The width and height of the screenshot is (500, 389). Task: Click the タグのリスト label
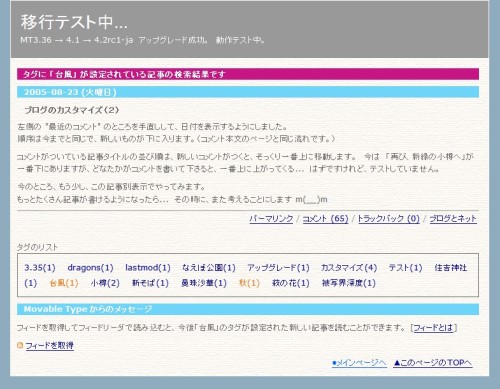[37, 247]
